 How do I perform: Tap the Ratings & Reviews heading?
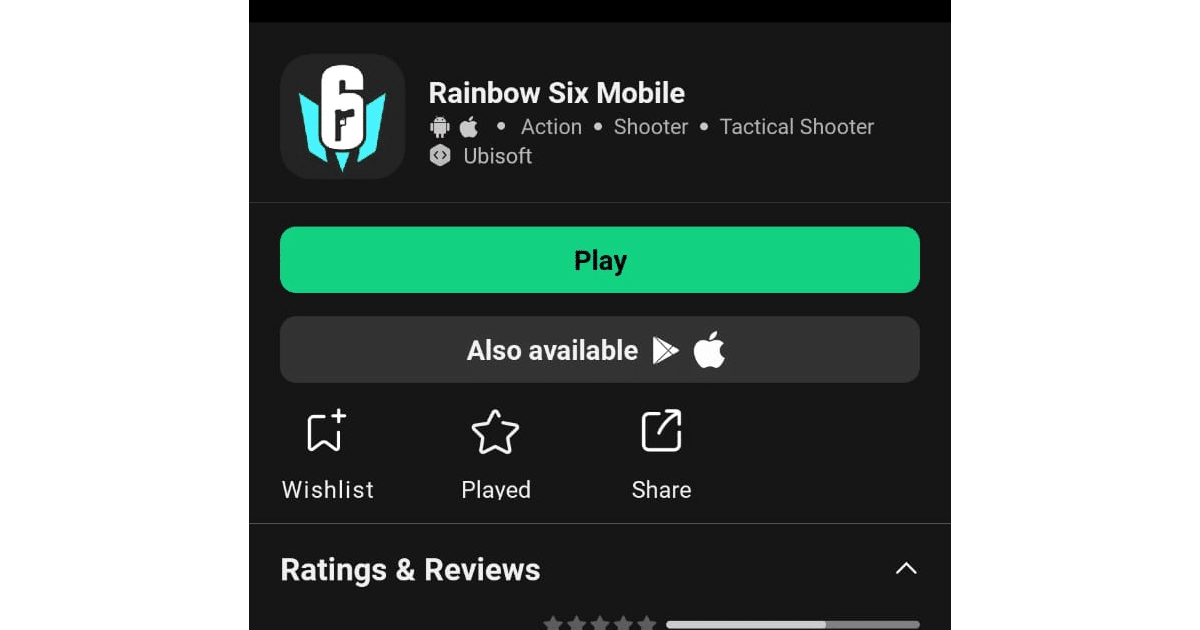coord(410,569)
